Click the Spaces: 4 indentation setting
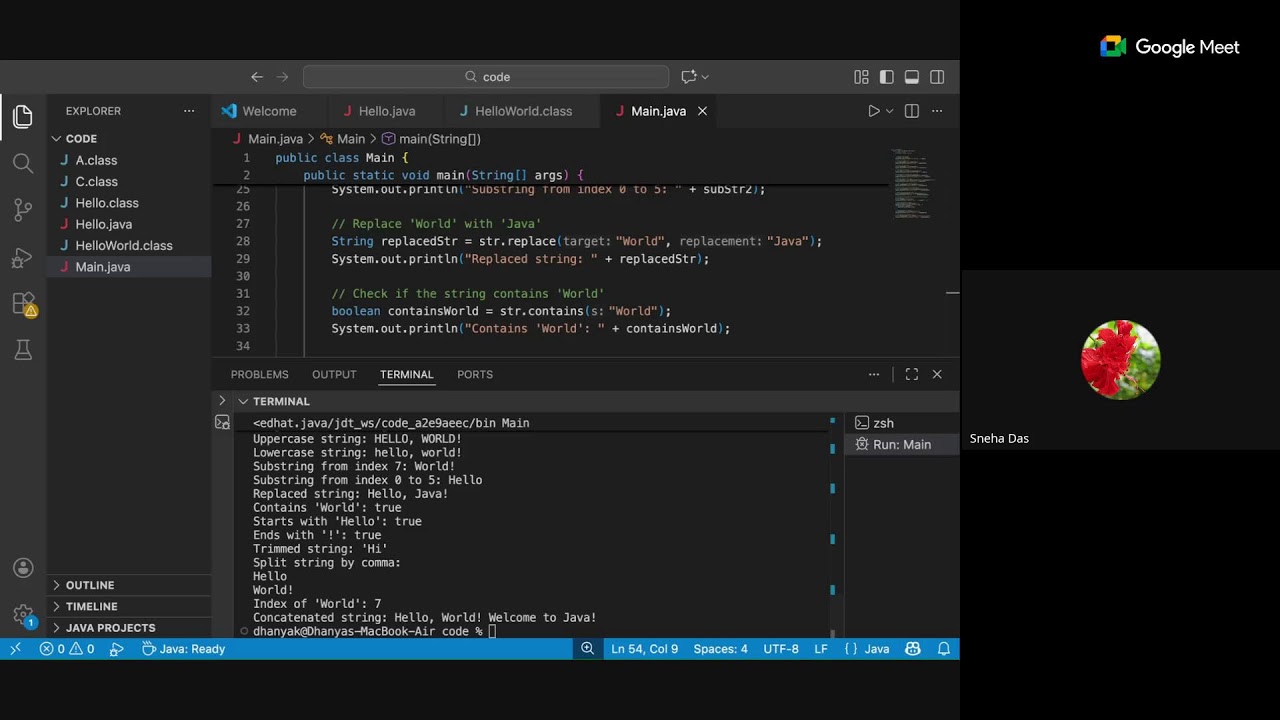This screenshot has height=720, width=1280. (720, 649)
